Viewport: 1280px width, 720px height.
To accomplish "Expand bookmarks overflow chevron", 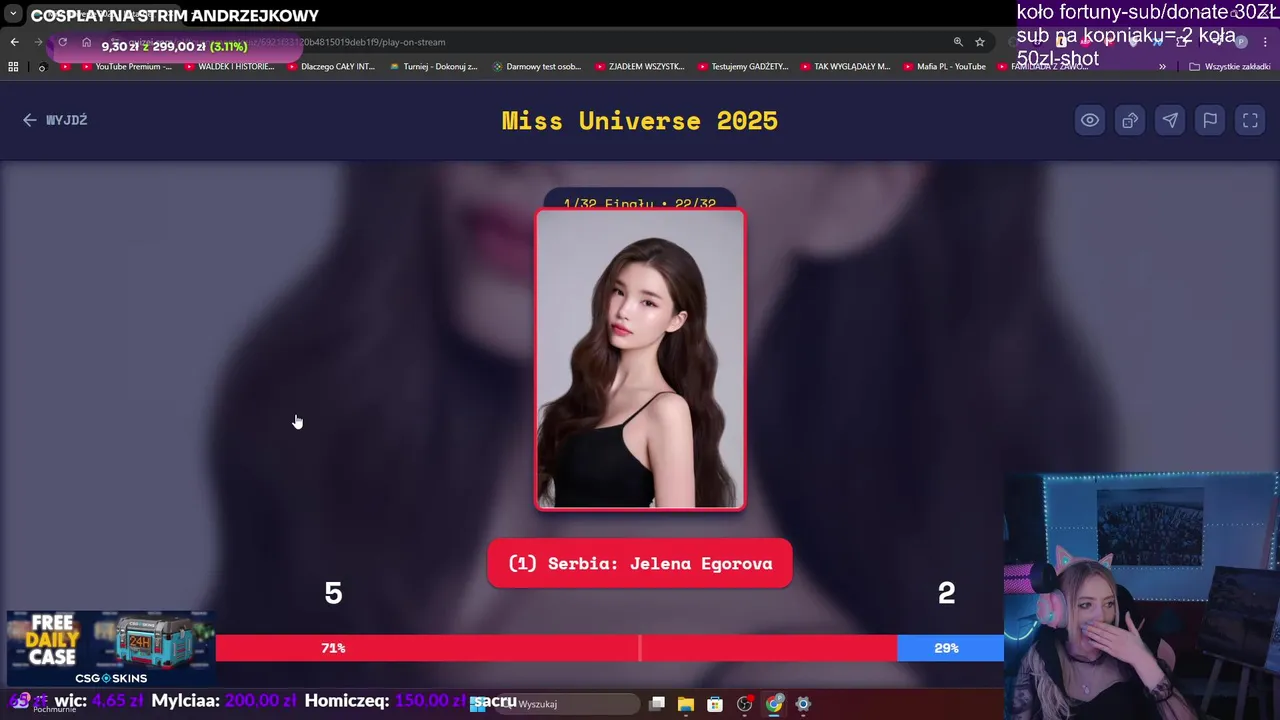I will tap(1162, 67).
